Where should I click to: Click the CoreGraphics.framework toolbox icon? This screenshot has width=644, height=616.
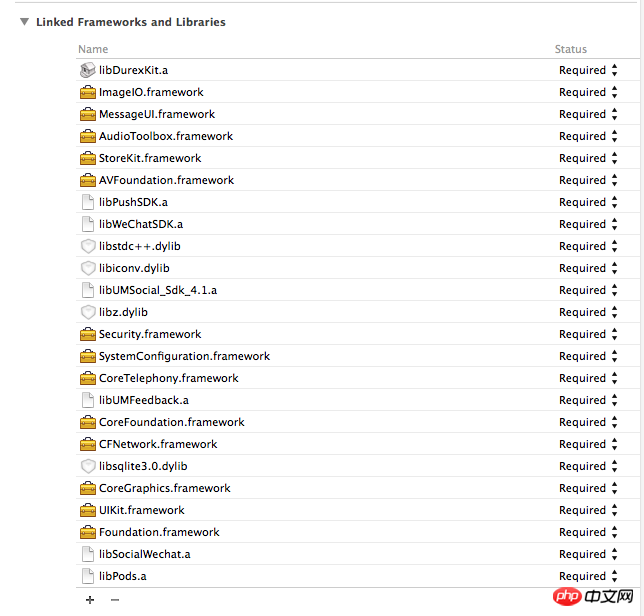tap(87, 488)
